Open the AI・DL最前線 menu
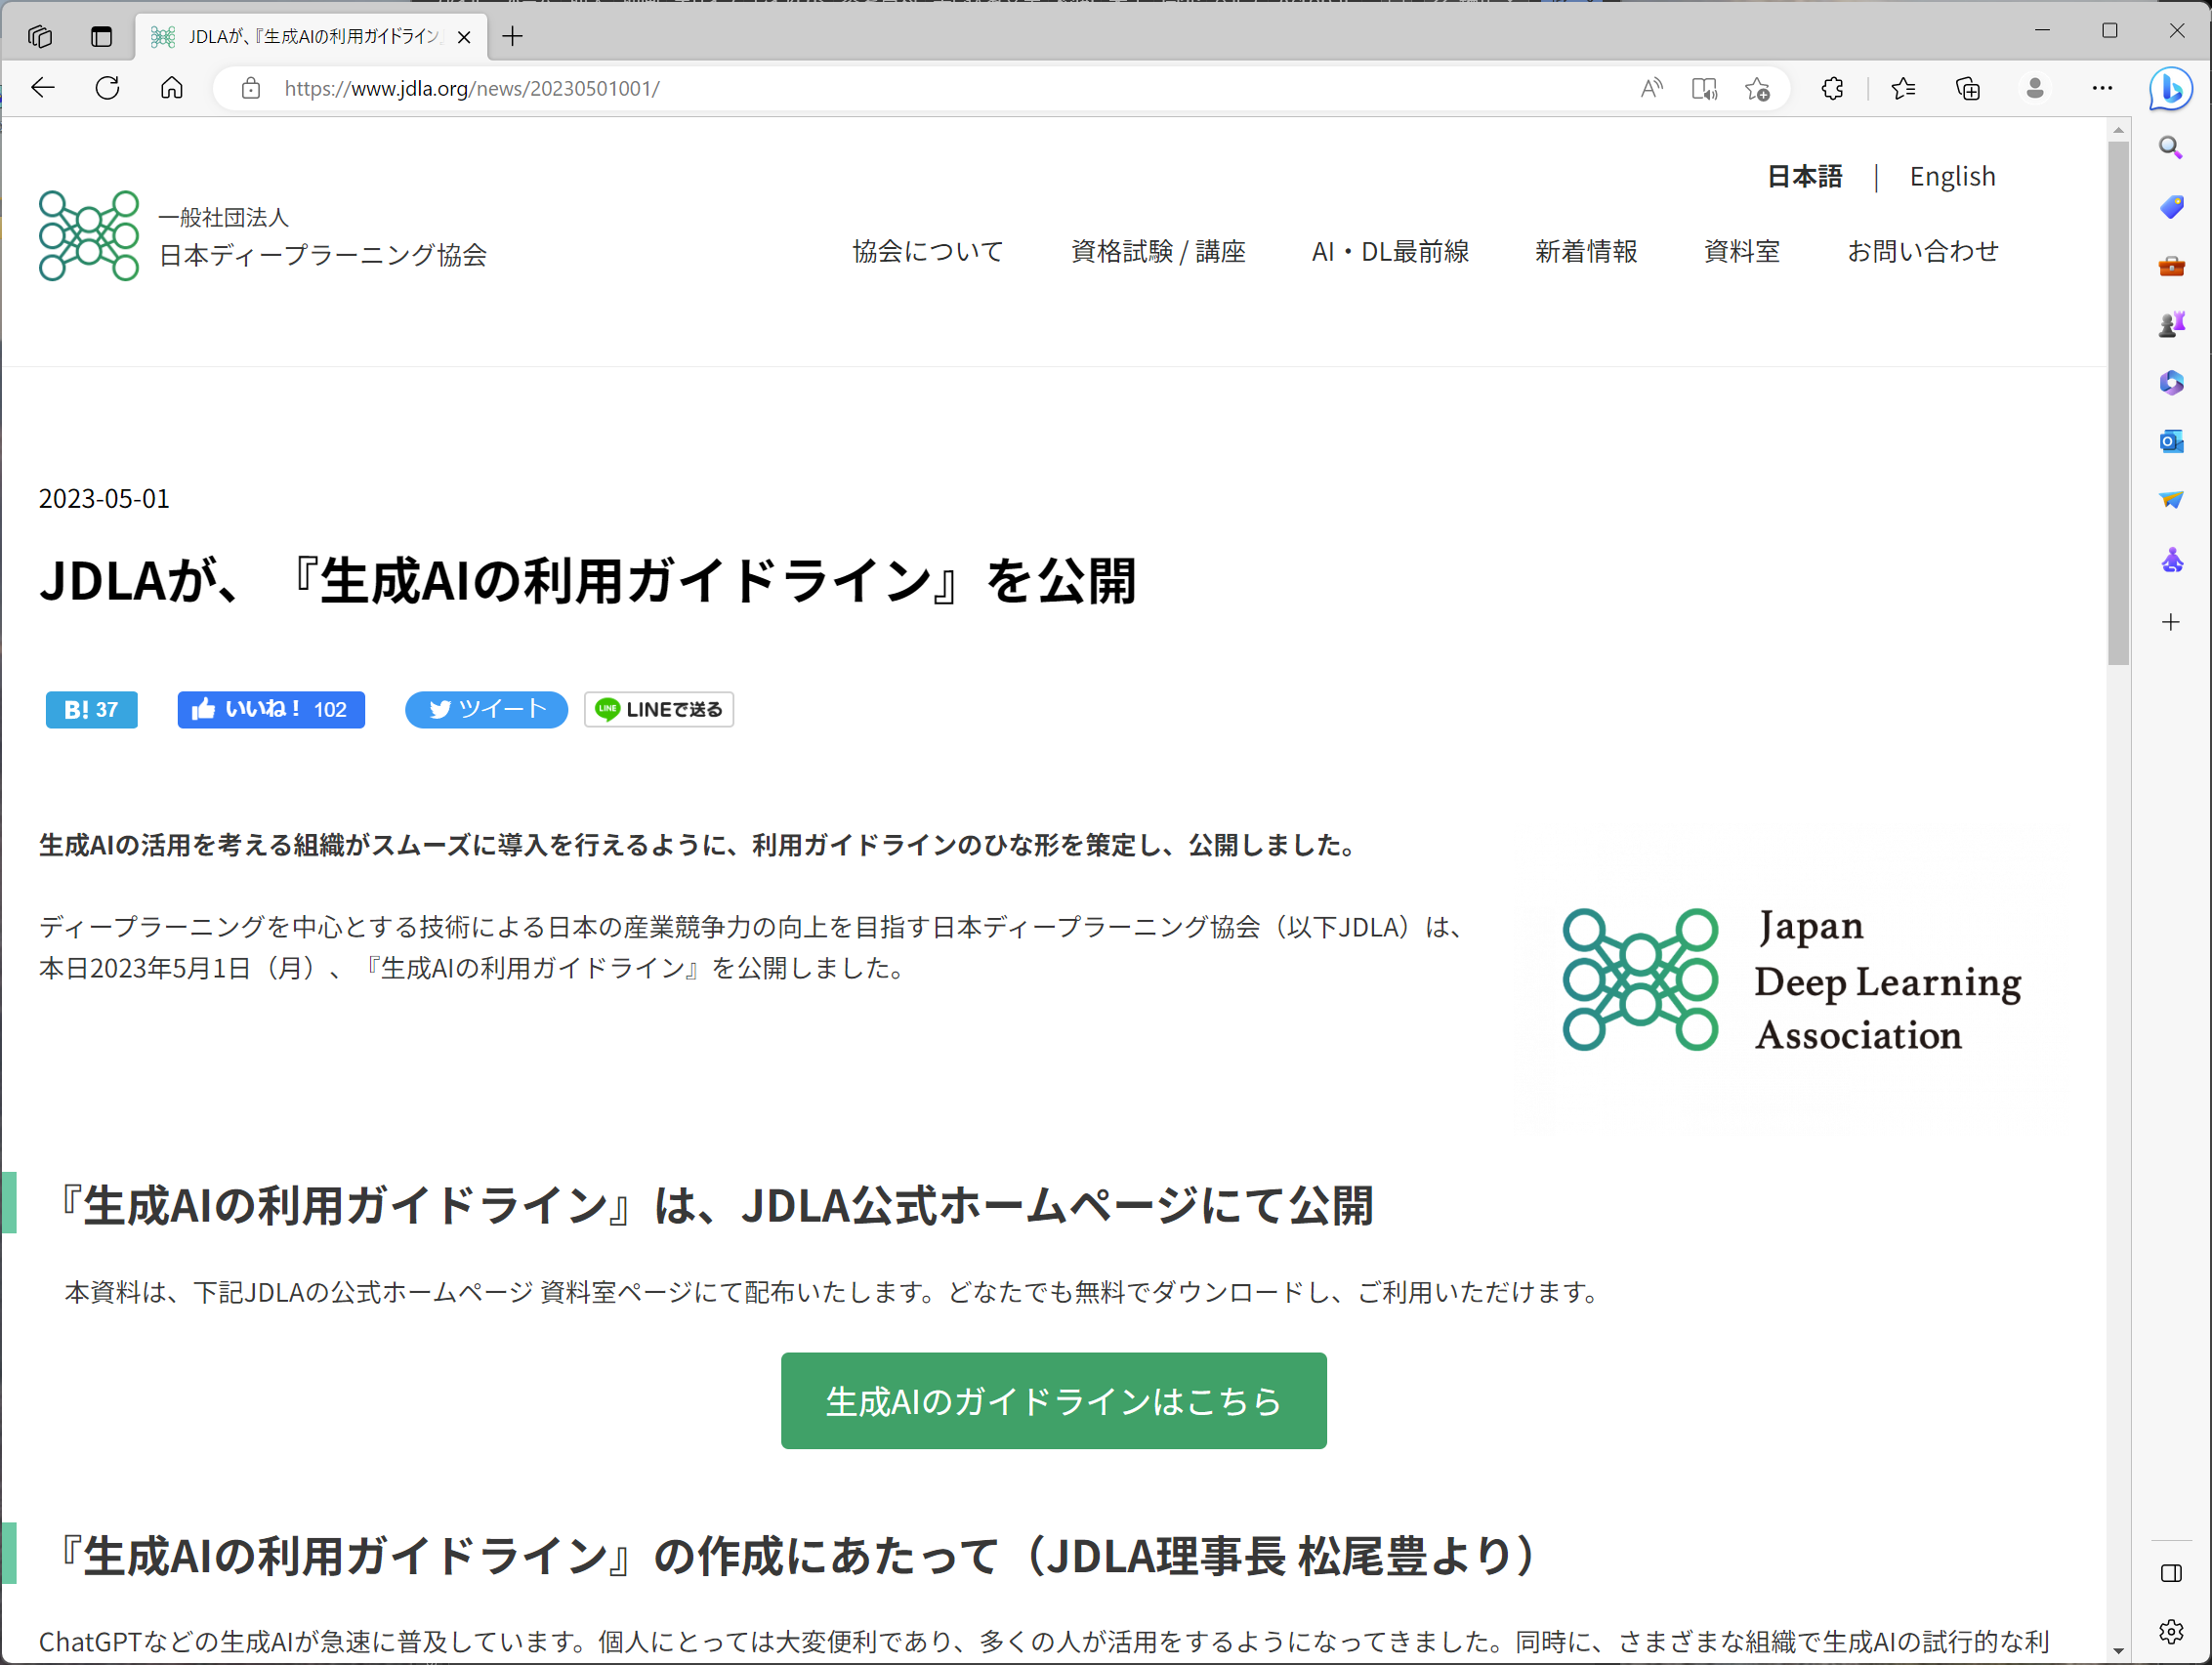 (1390, 251)
